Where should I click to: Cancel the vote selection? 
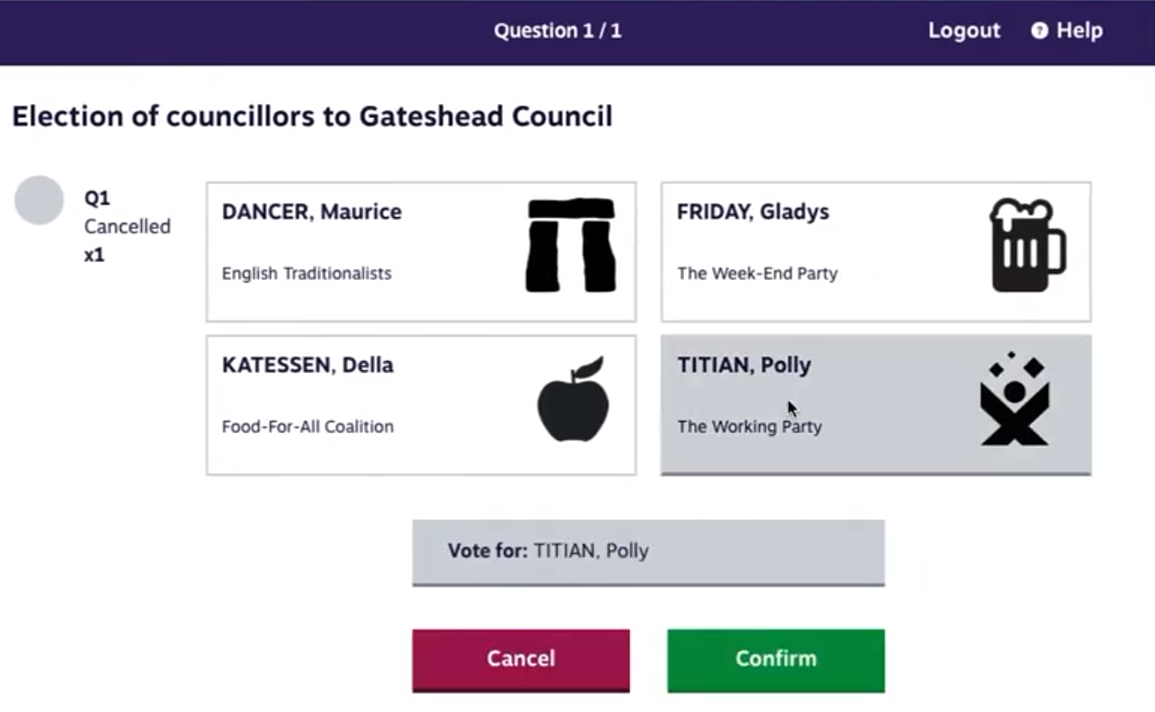coord(520,659)
